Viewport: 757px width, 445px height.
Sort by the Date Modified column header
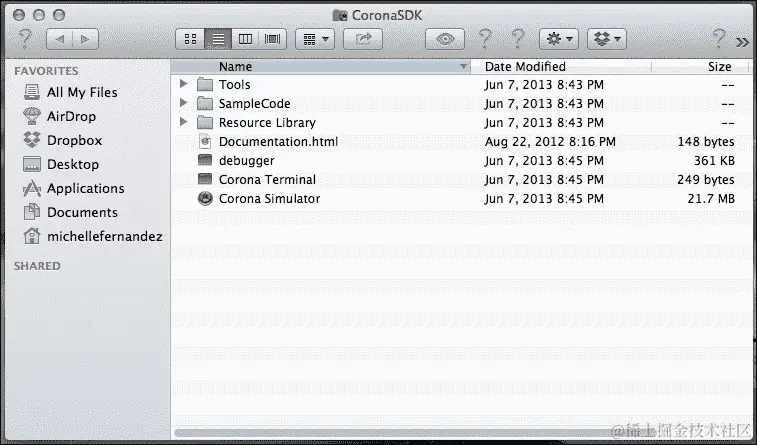[561, 67]
